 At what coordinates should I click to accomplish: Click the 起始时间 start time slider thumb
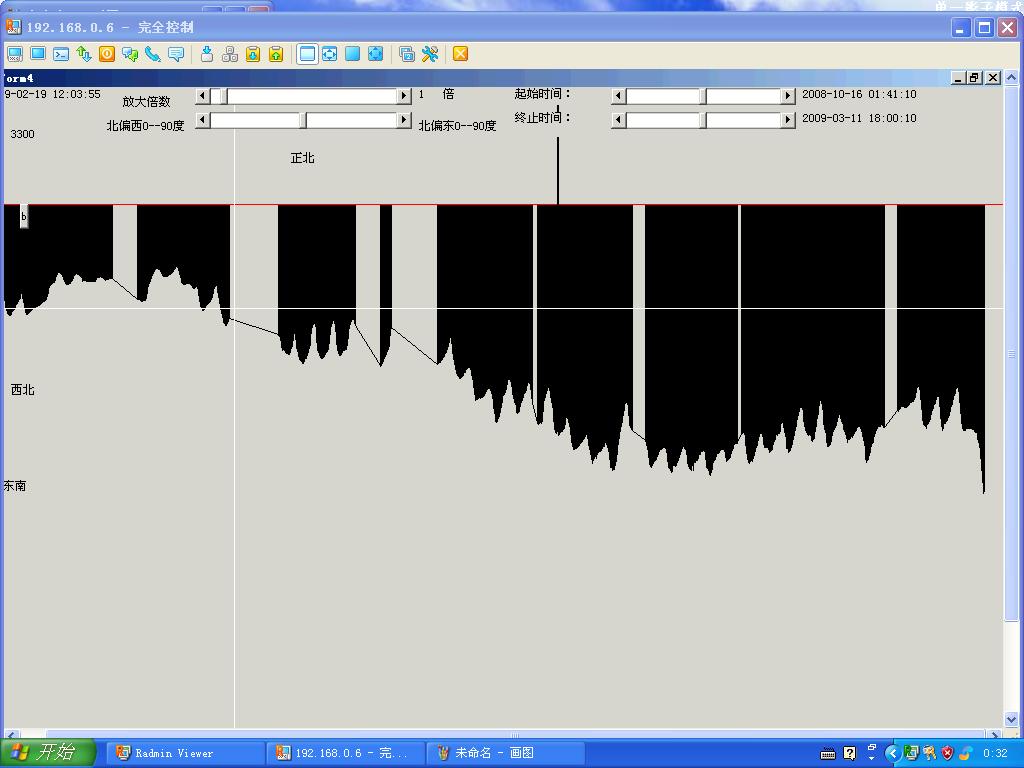[x=703, y=97]
